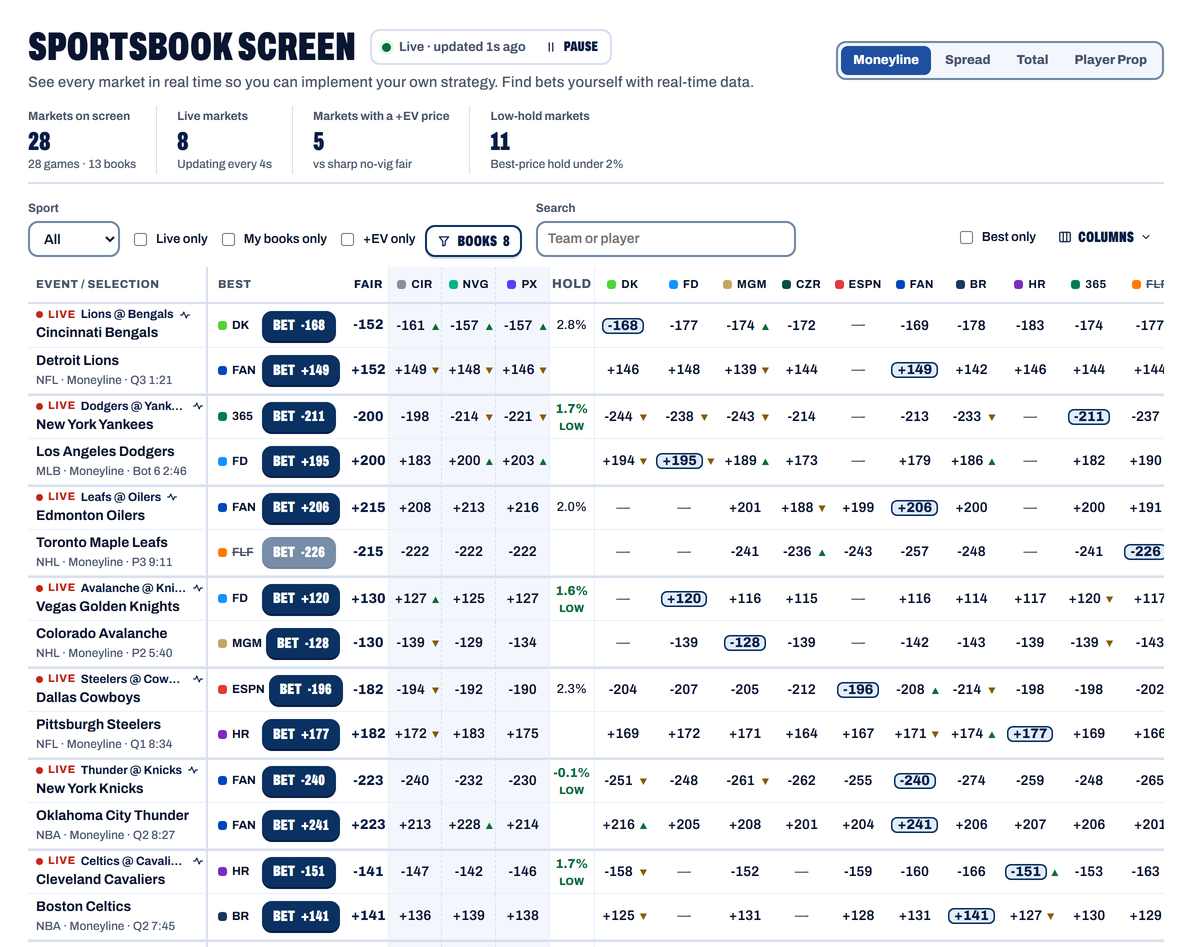1192x947 pixels.
Task: Click the DK sportsbook column header dot
Action: click(611, 284)
